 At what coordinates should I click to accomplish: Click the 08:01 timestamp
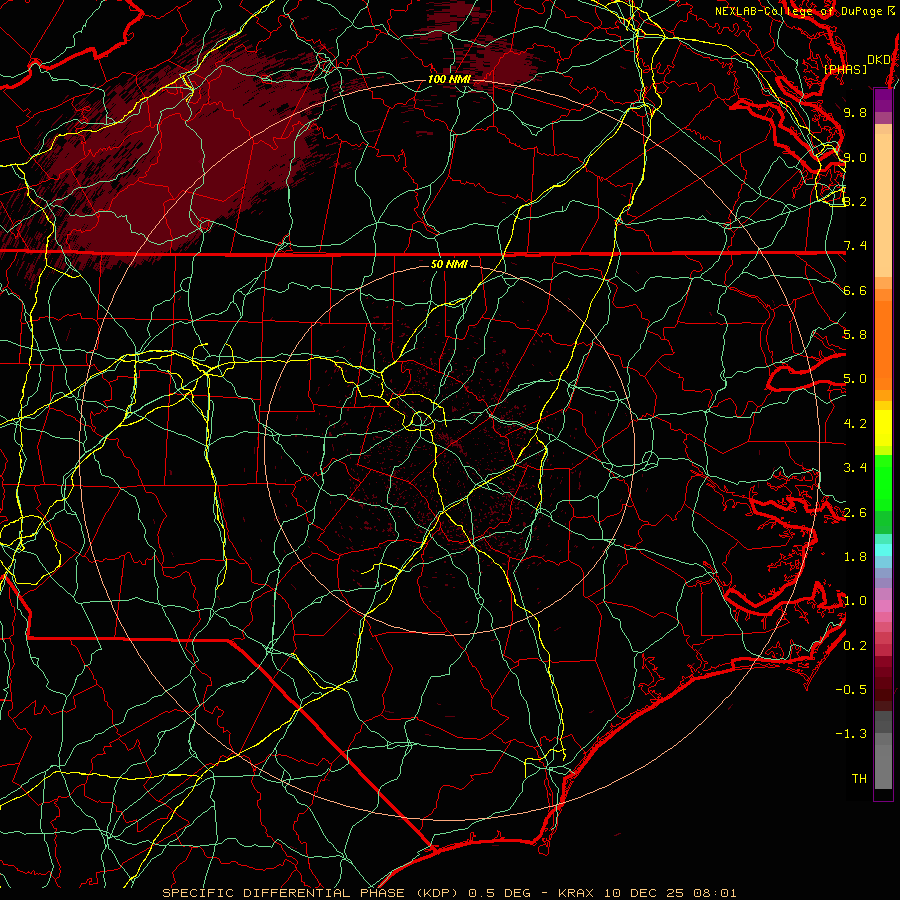713,893
